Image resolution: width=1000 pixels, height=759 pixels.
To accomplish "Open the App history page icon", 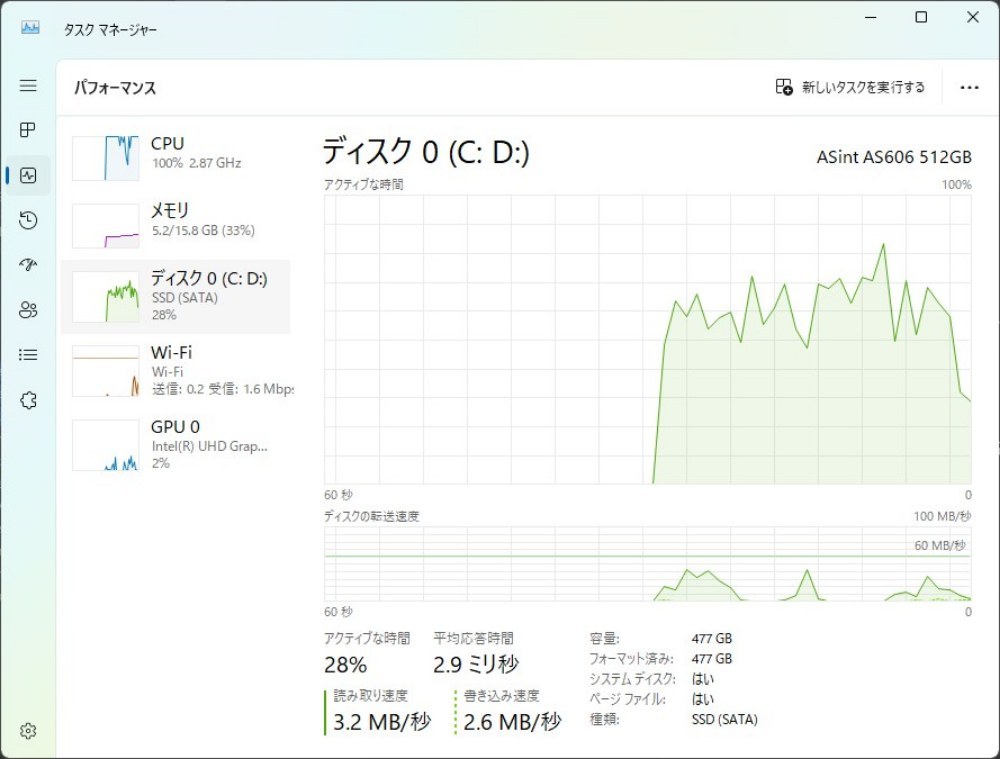I will point(28,220).
